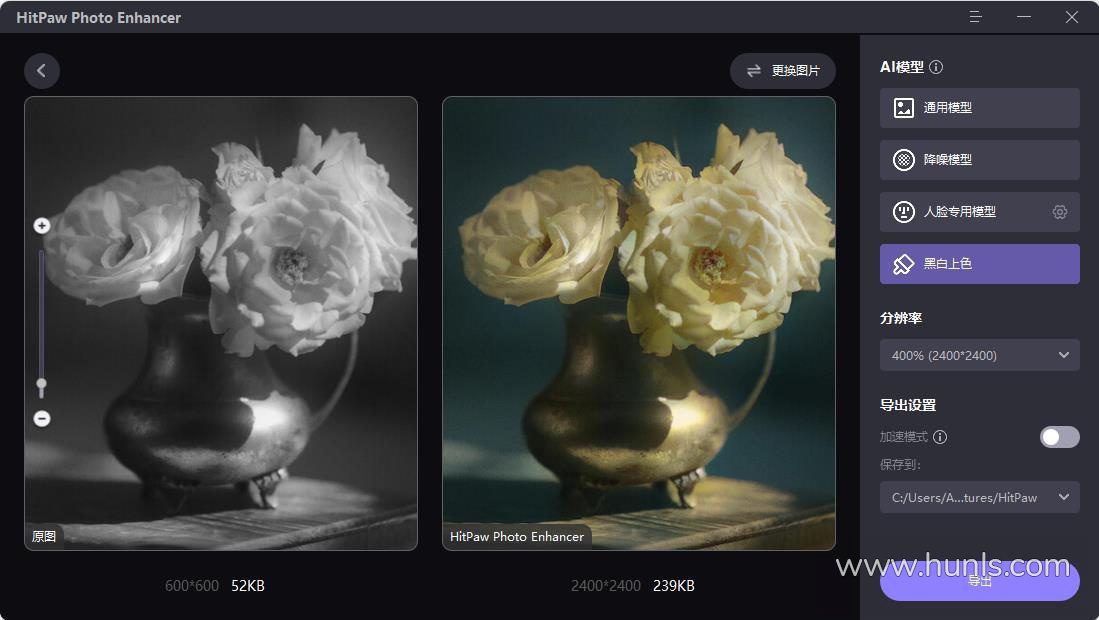Click the colorized HitPaw Photo Enhancer preview
Screen dimensions: 1099x620
[x=639, y=324]
